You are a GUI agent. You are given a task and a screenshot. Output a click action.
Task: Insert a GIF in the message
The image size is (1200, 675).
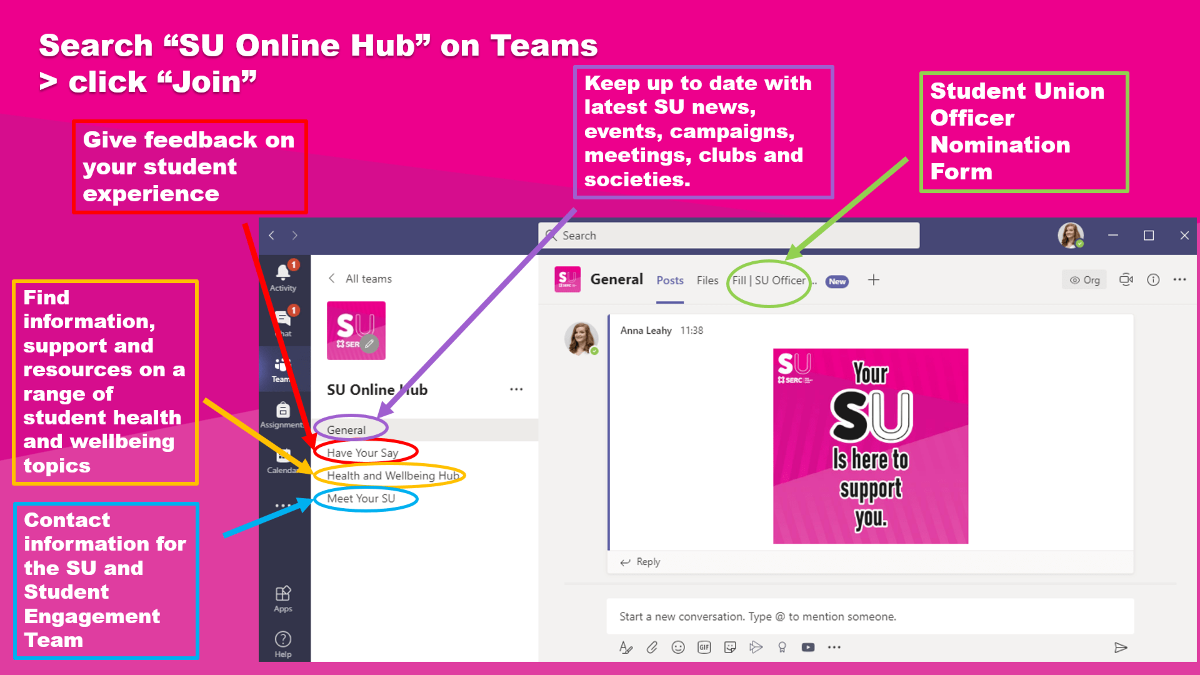(x=704, y=647)
